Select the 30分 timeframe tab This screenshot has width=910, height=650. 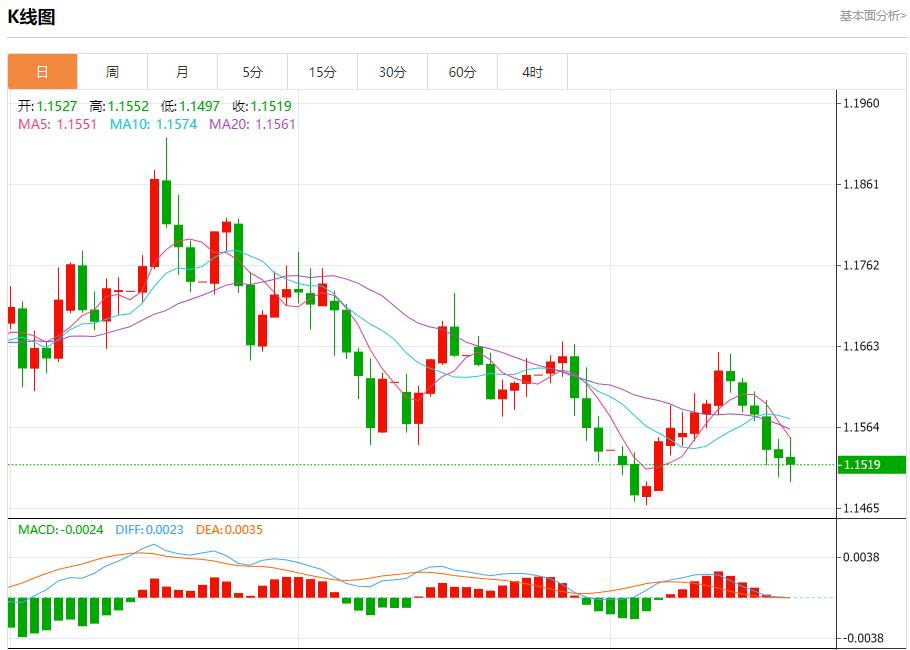[x=392, y=72]
